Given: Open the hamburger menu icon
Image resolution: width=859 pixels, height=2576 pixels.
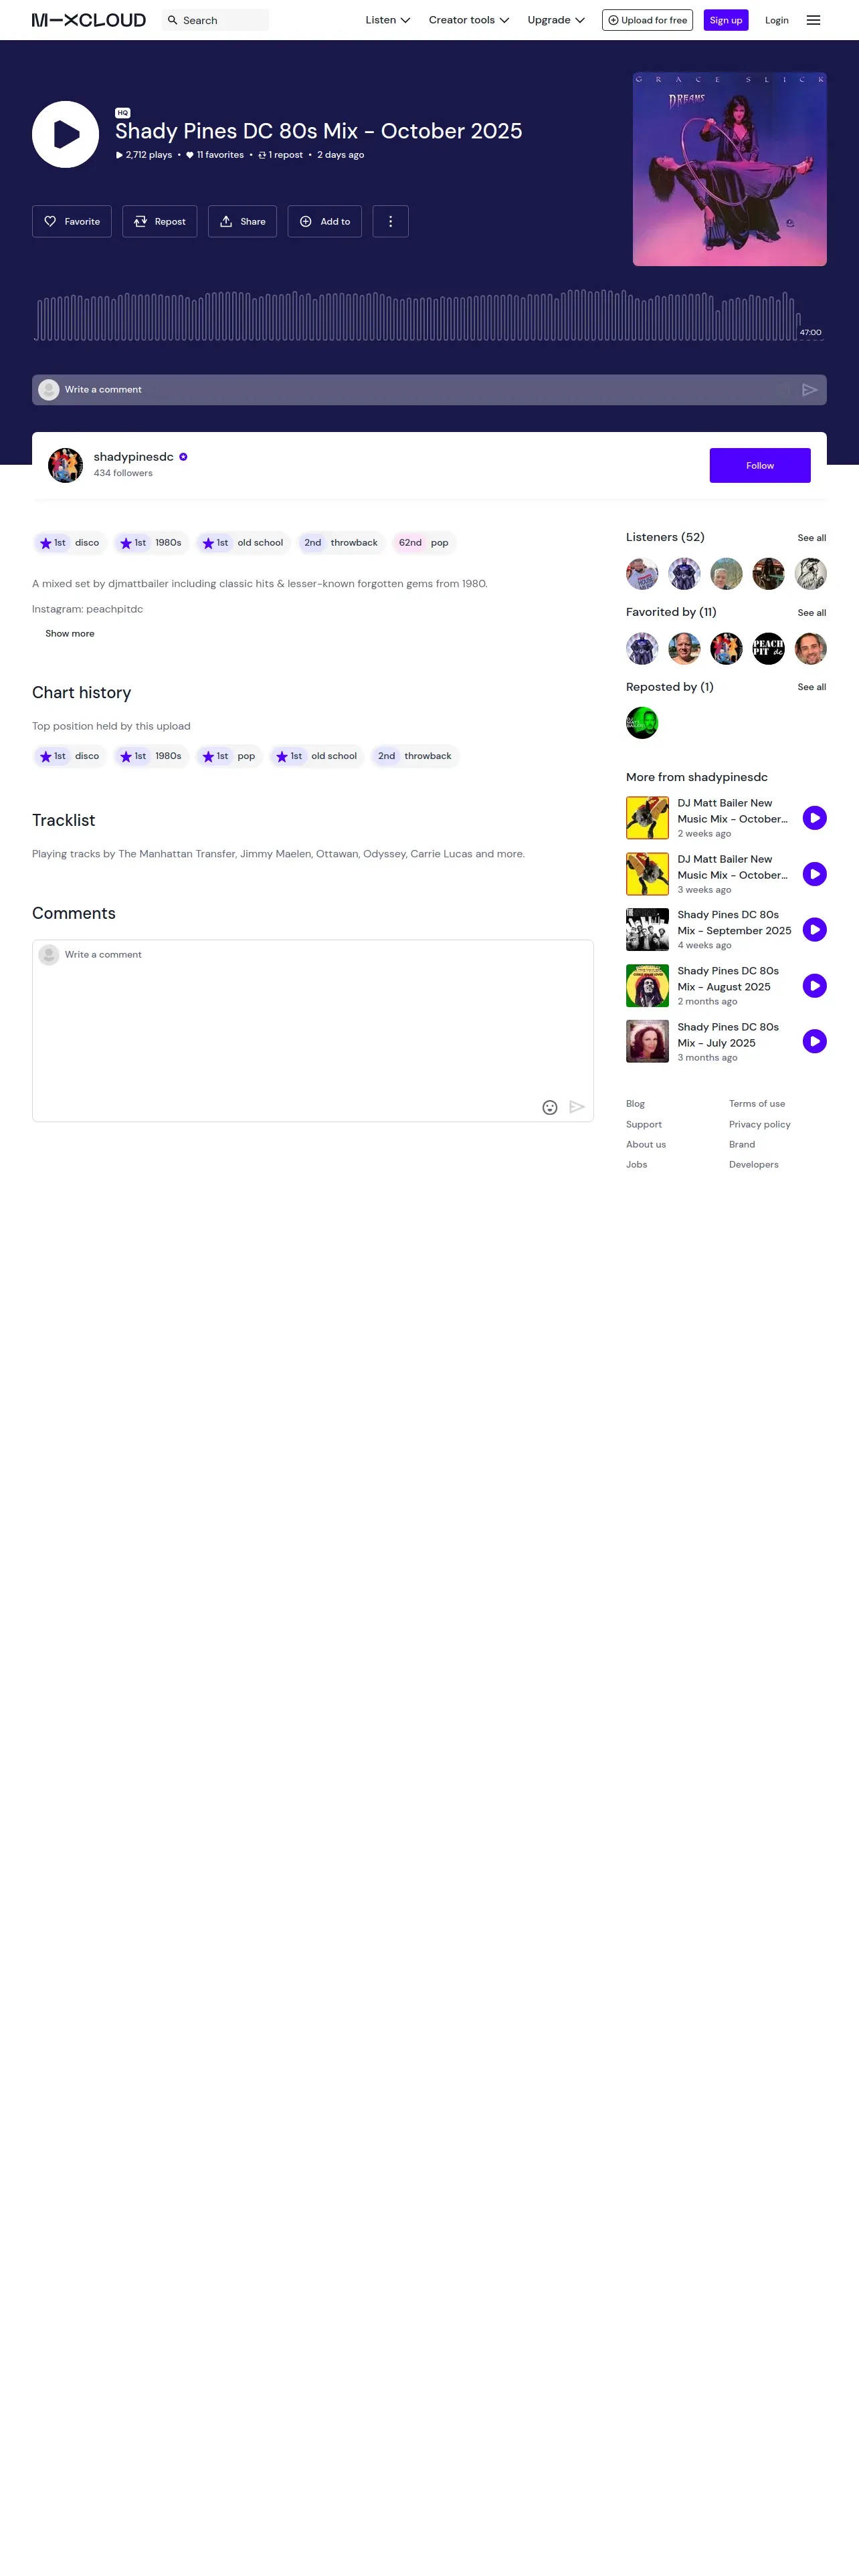Looking at the screenshot, I should pyautogui.click(x=813, y=20).
